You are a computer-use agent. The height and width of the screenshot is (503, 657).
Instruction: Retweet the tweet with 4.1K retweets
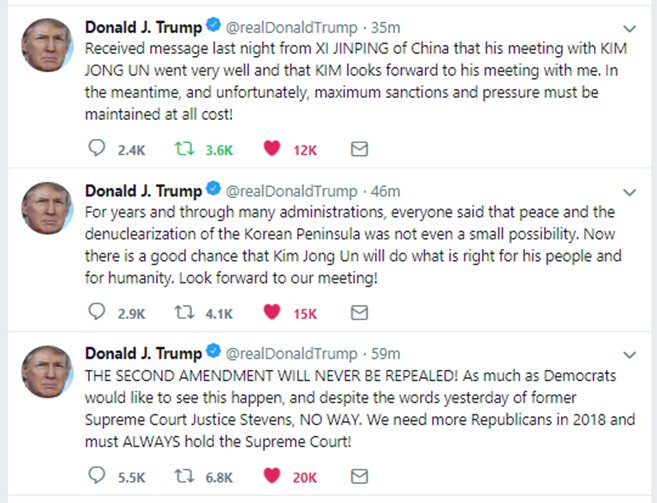pos(183,312)
